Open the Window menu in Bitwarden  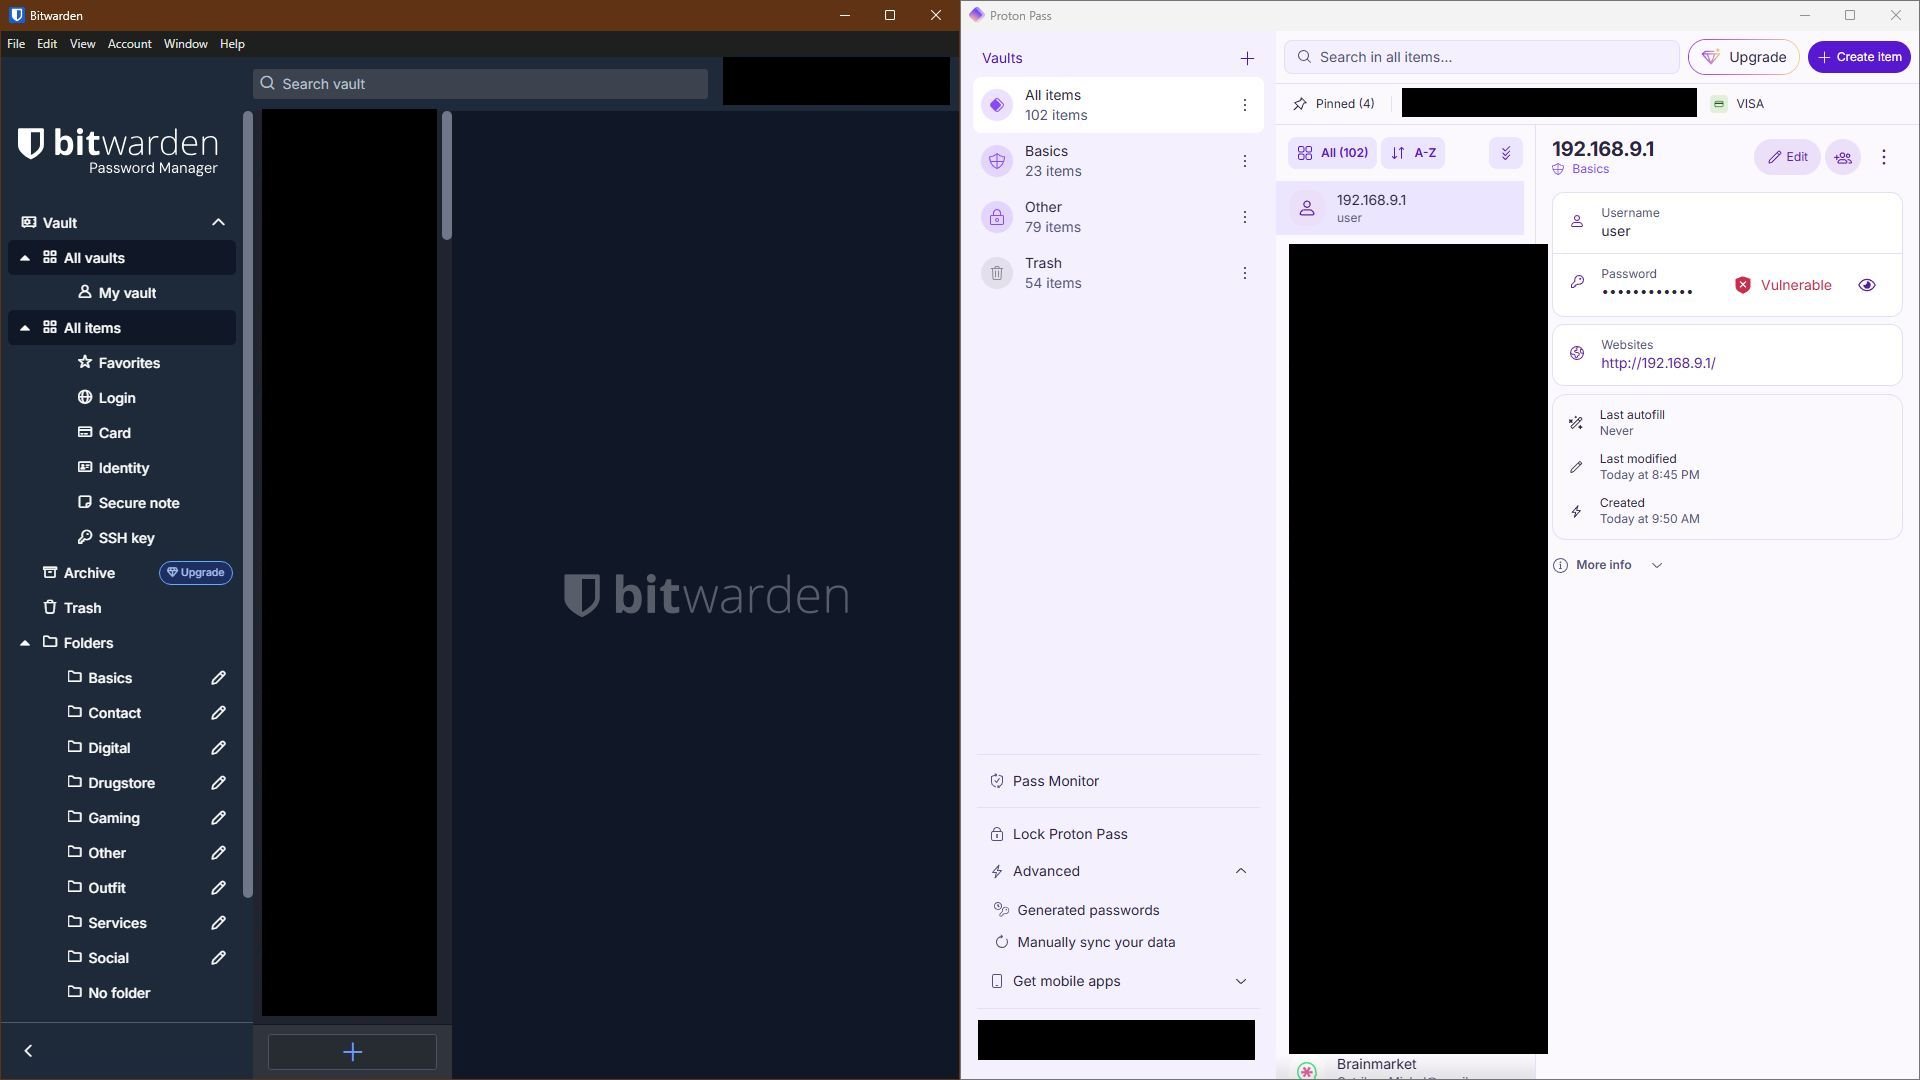click(185, 44)
